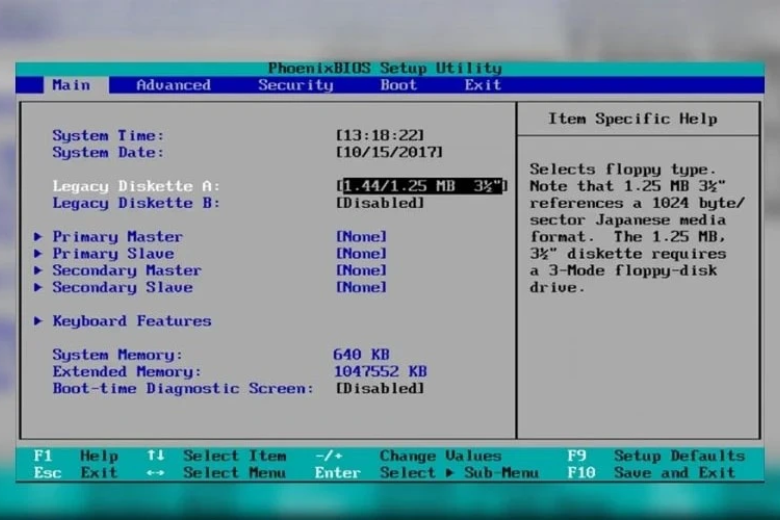Open the Main menu tab
Viewport: 780px width, 520px height.
coord(72,85)
